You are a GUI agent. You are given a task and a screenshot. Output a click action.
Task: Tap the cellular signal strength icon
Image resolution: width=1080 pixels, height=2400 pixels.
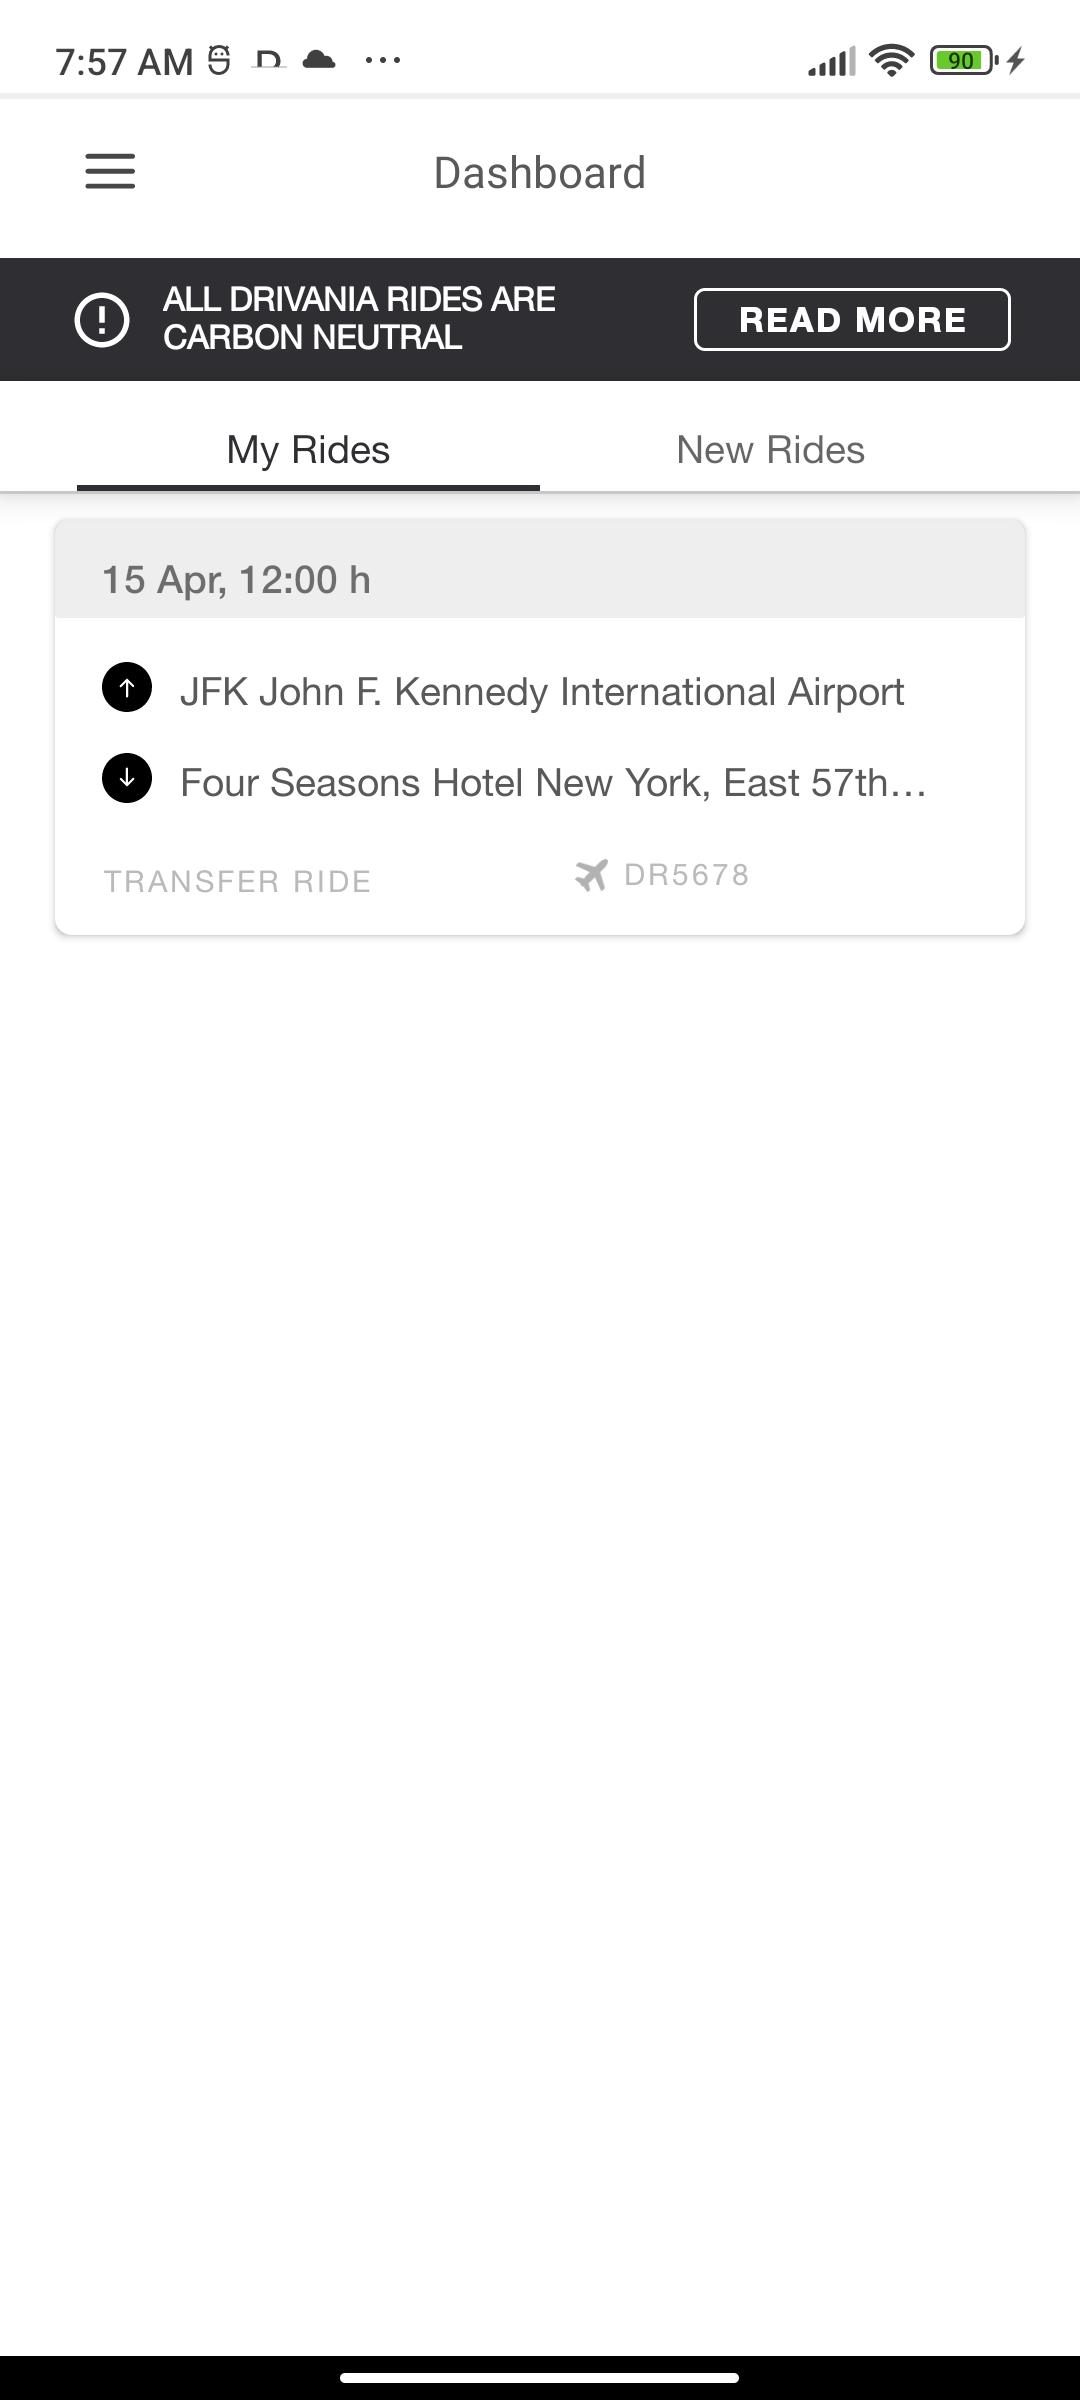[832, 61]
